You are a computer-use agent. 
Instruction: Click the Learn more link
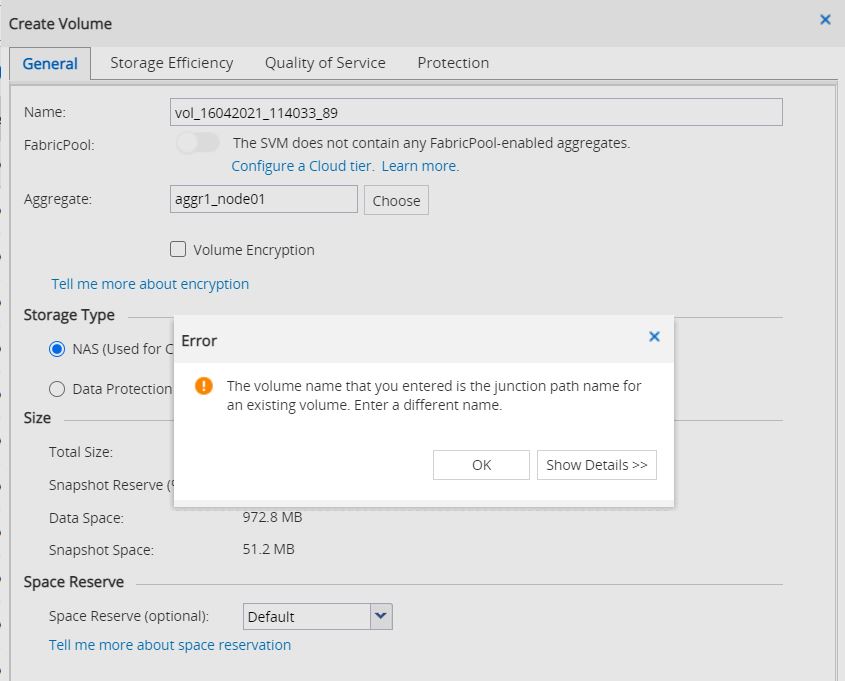pos(420,166)
